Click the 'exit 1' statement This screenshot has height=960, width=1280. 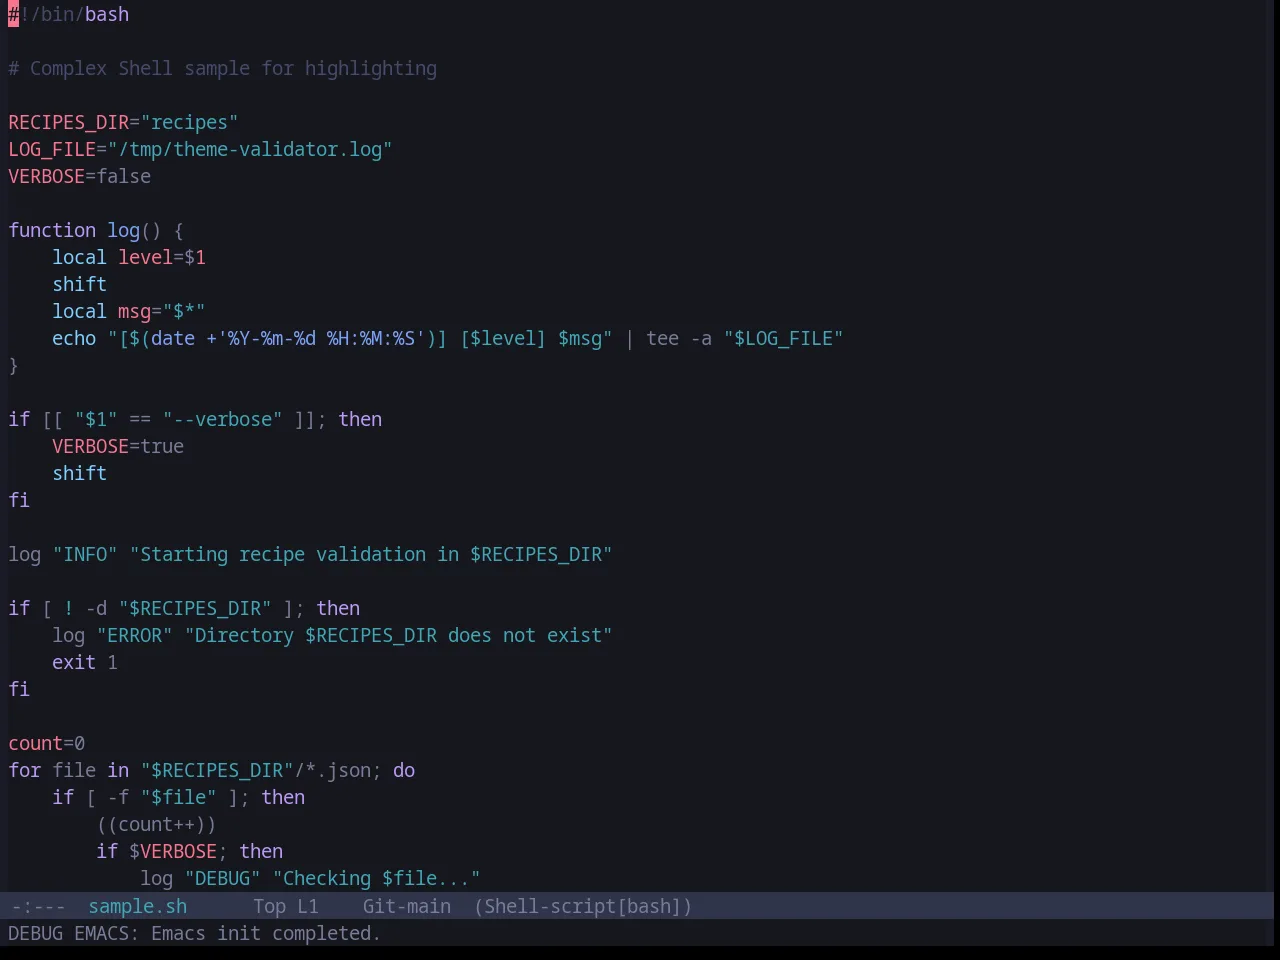(x=85, y=662)
